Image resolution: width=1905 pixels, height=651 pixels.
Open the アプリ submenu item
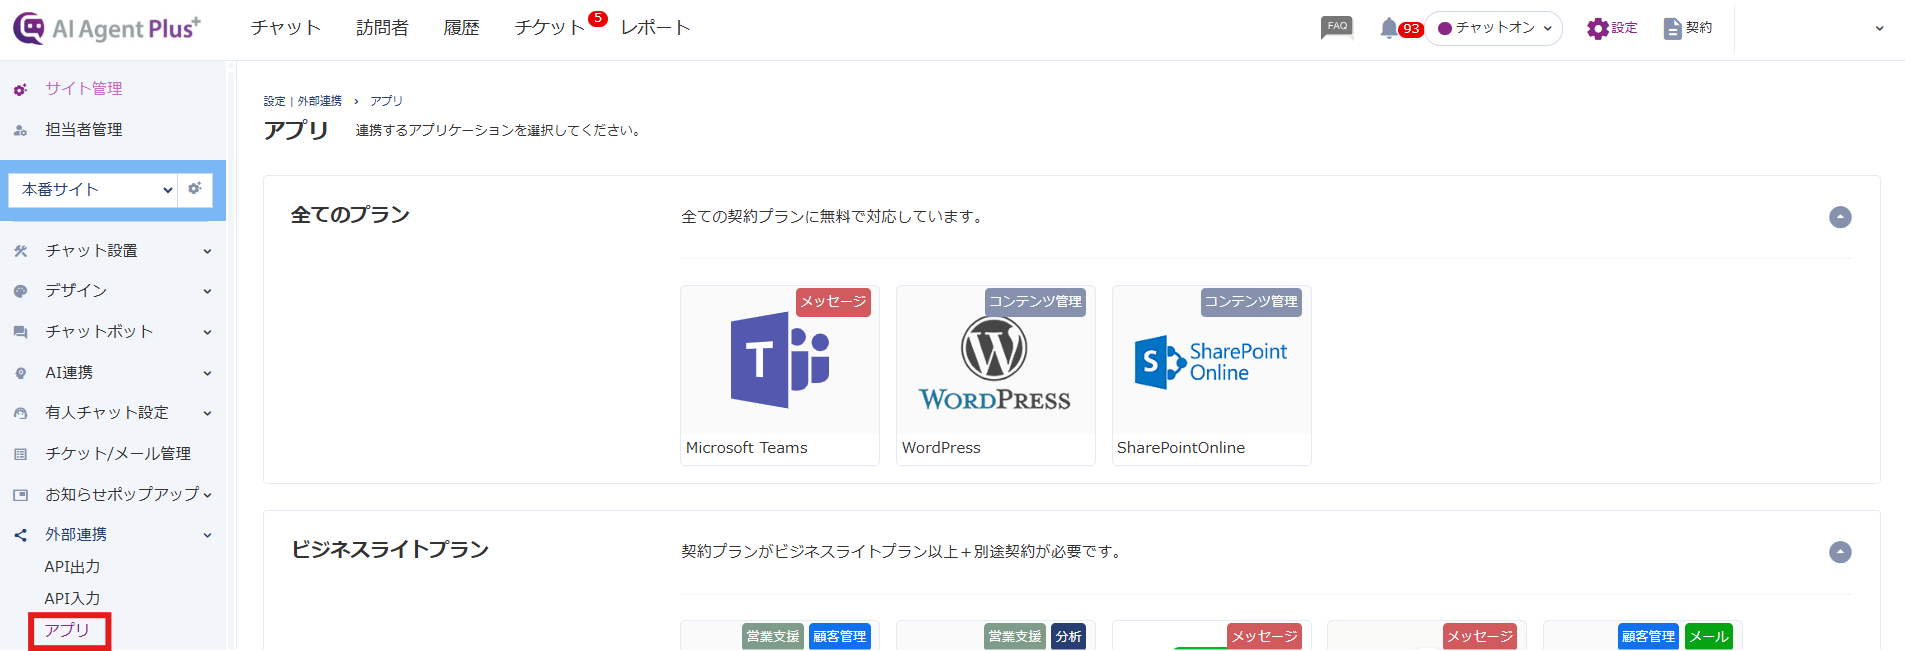(x=67, y=630)
